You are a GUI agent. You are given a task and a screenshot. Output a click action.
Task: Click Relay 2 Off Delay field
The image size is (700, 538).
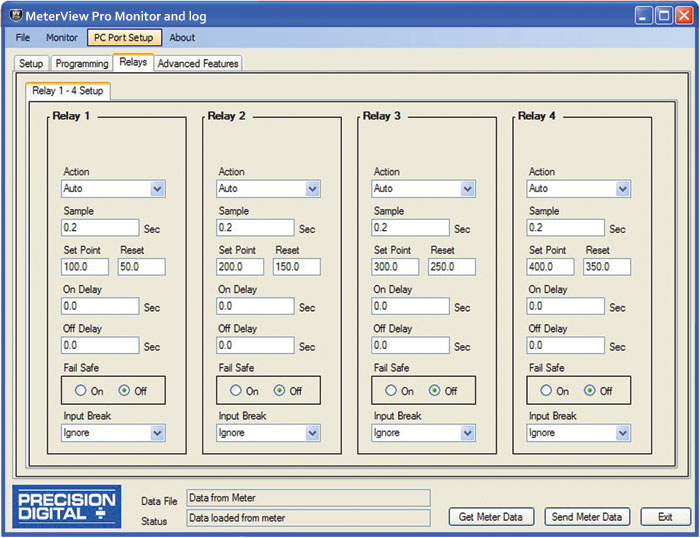pos(255,346)
